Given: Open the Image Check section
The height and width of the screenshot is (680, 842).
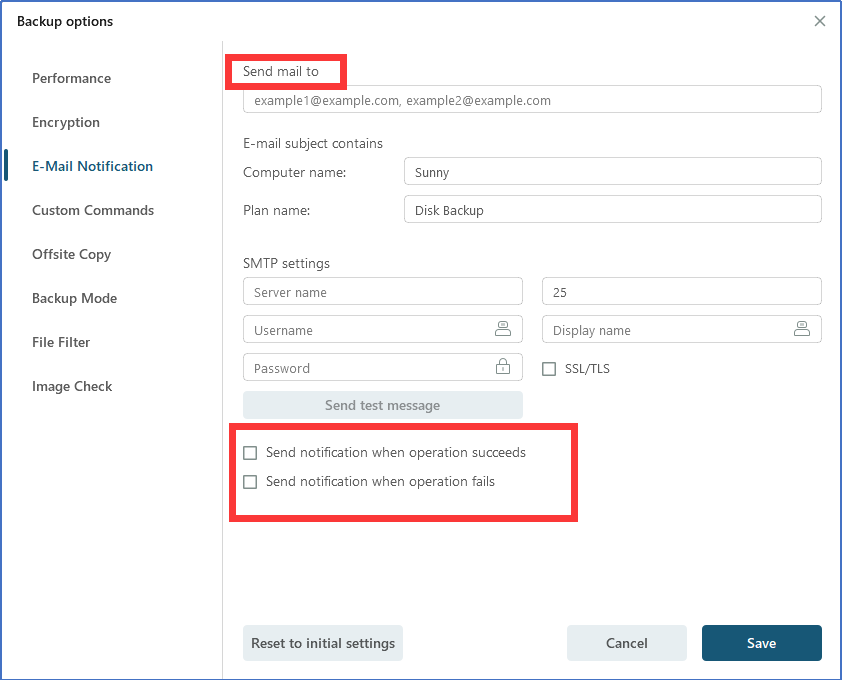Looking at the screenshot, I should pos(72,386).
